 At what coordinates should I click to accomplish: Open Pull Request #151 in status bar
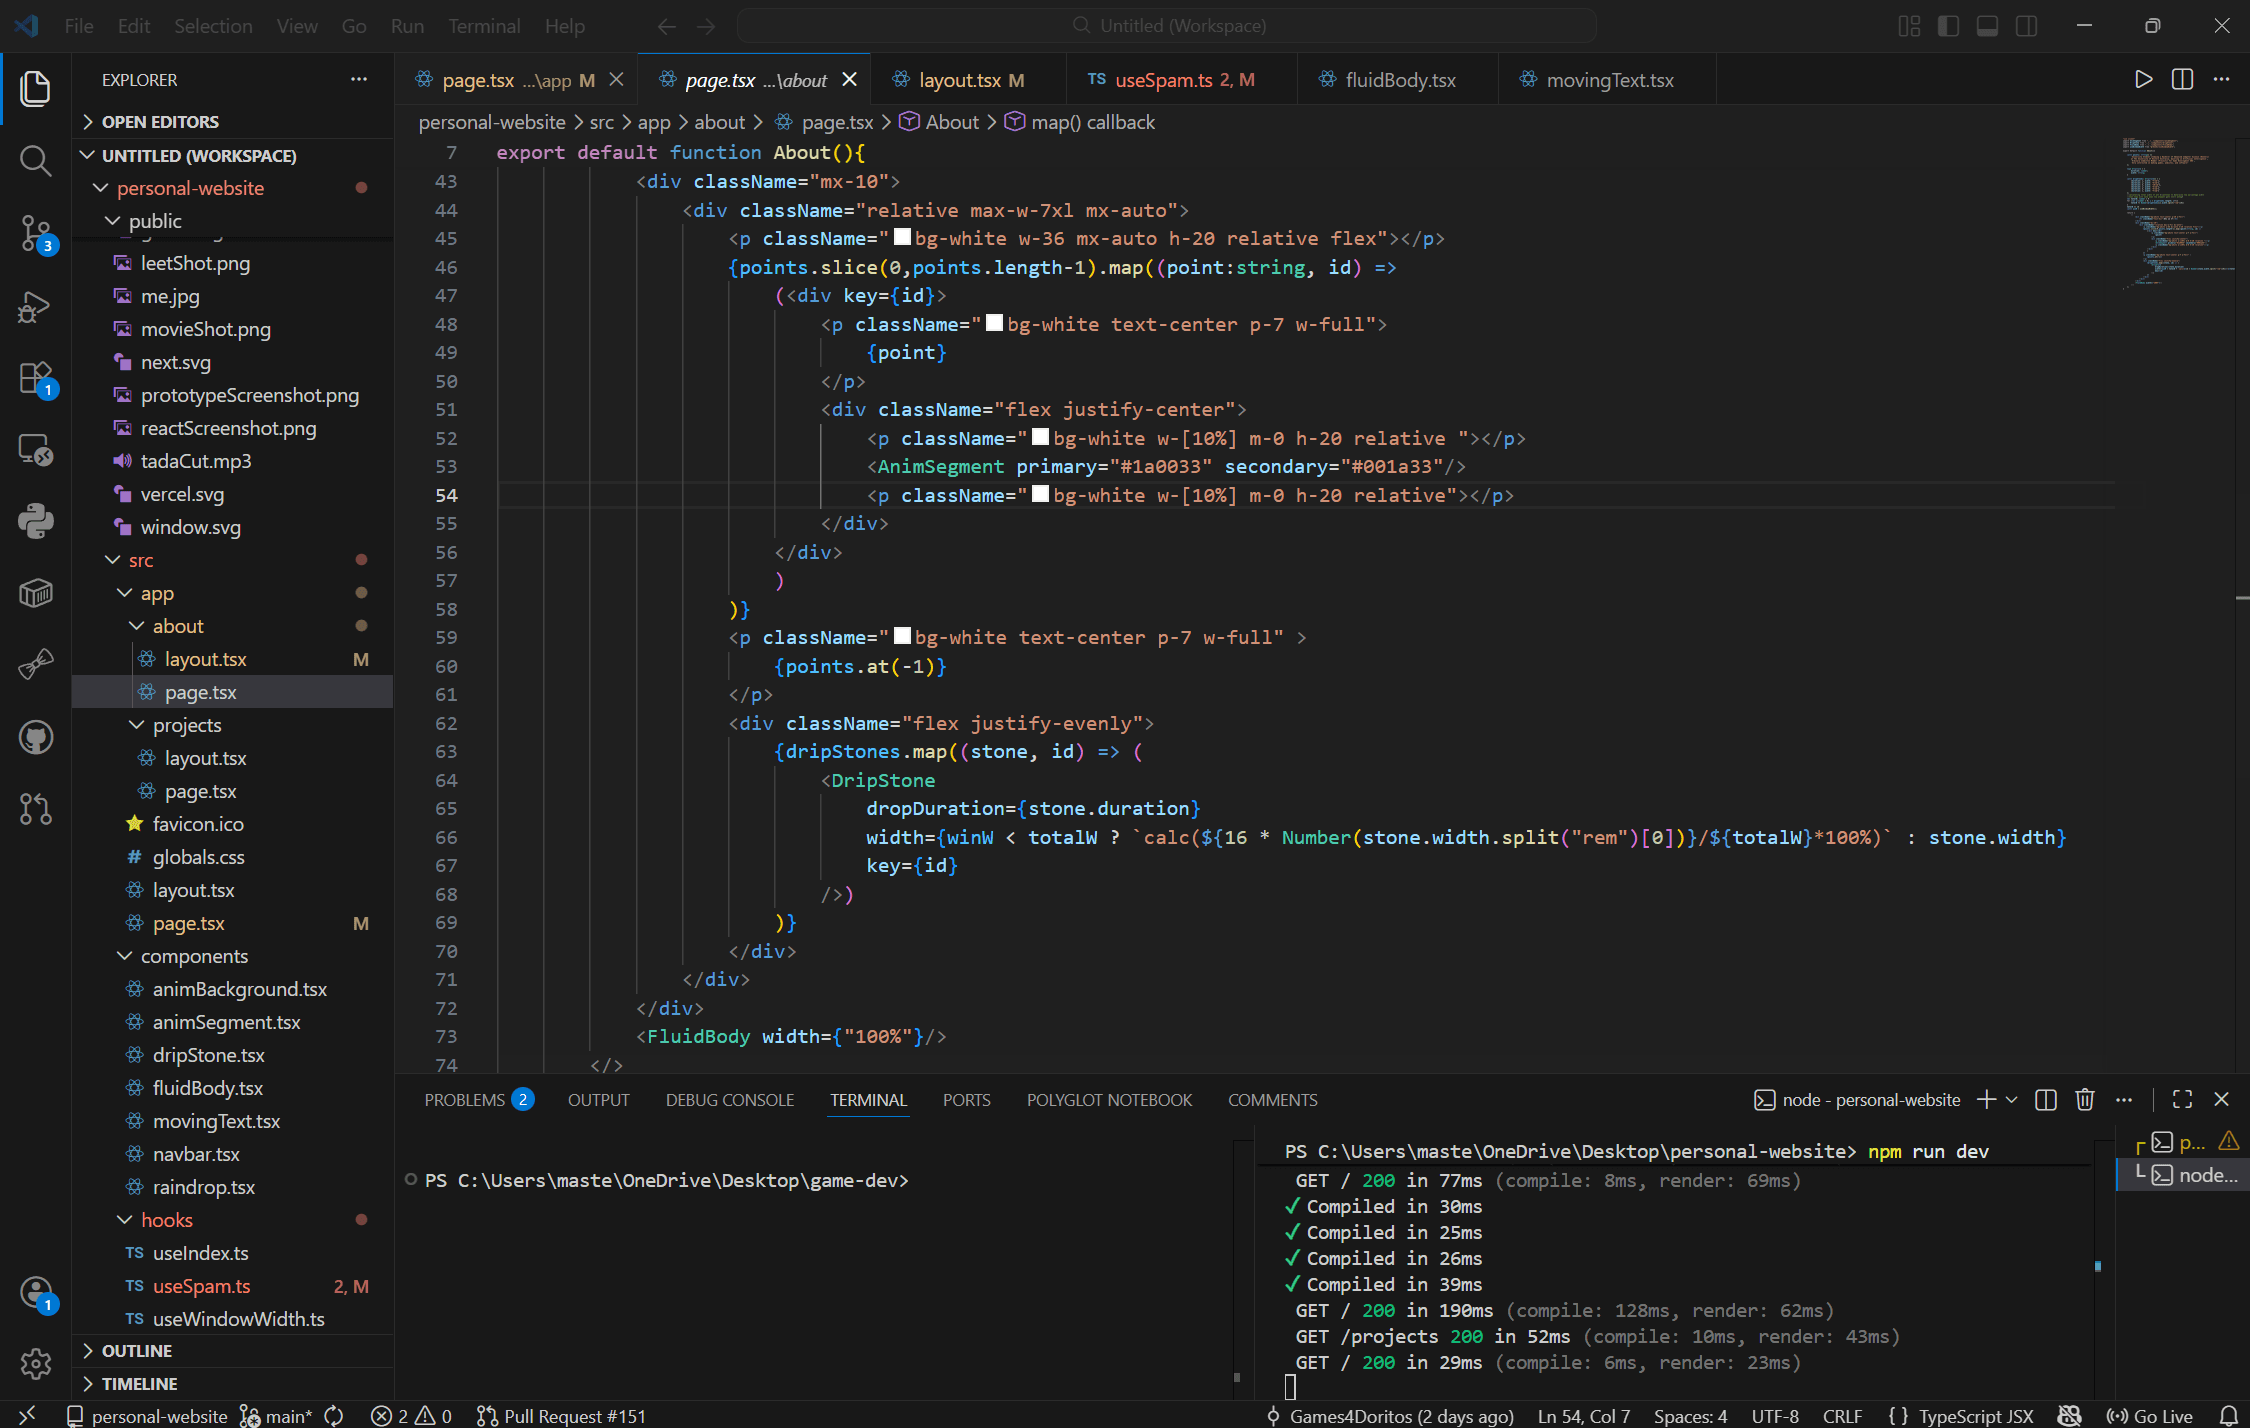point(561,1416)
